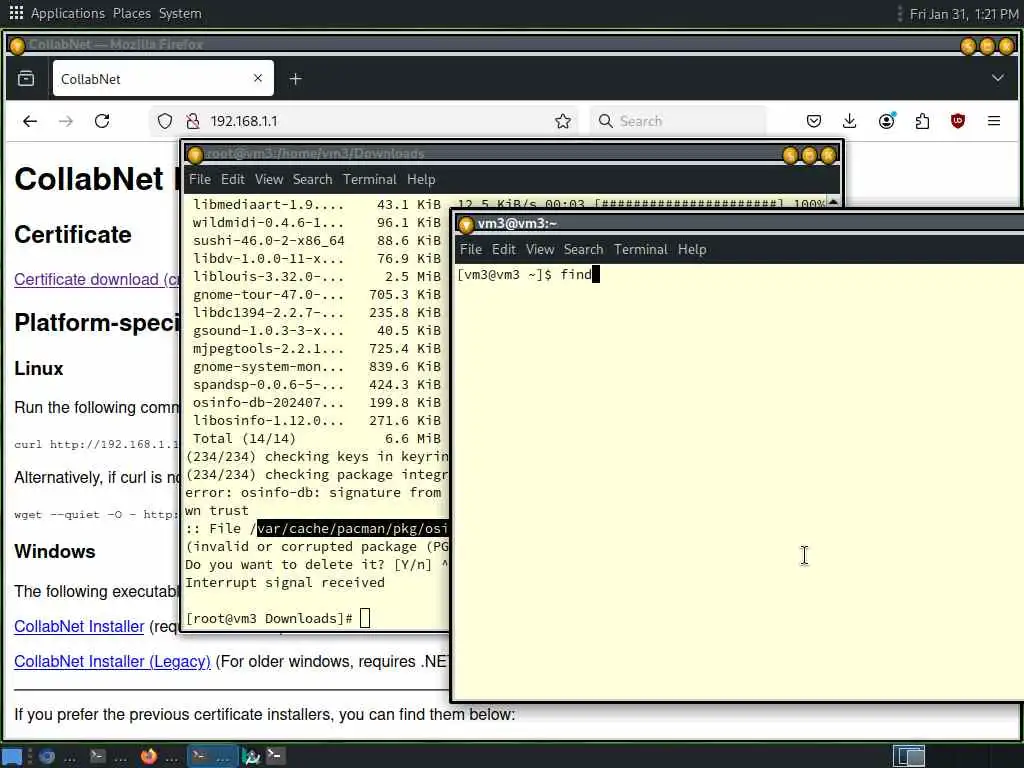This screenshot has height=768, width=1024.
Task: Click the apps grid icon in top panel
Action: (16, 13)
